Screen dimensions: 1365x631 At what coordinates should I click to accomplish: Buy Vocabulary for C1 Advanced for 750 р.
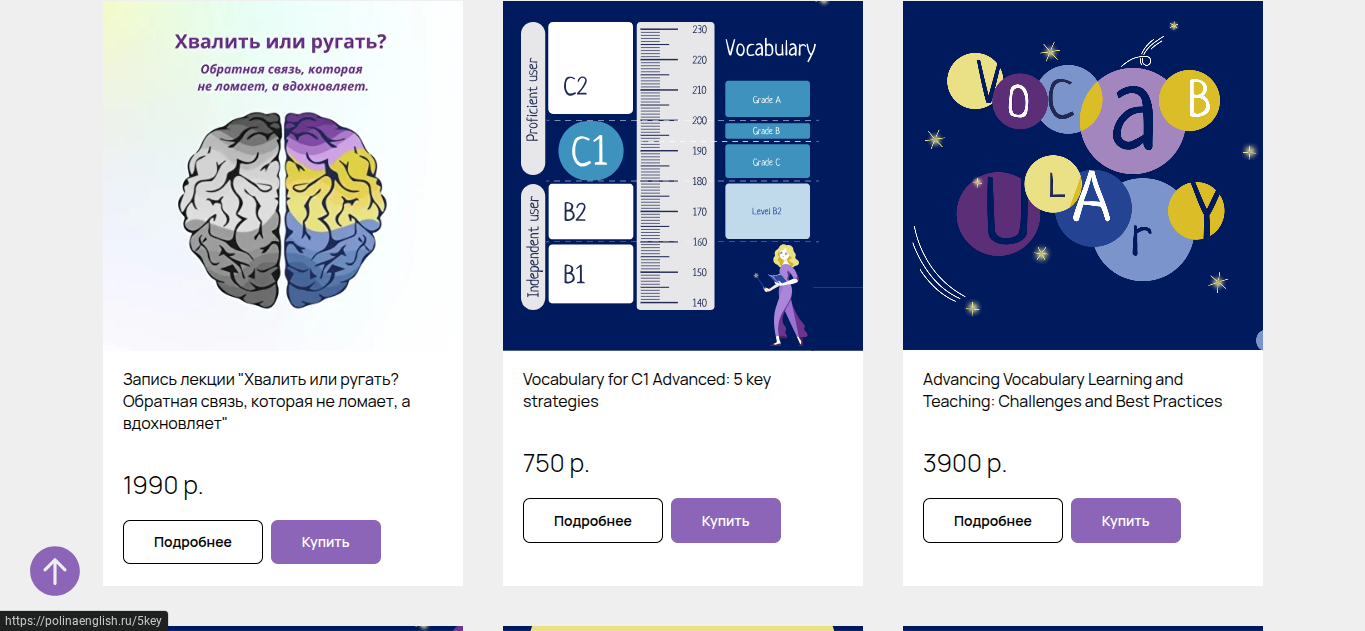(726, 521)
